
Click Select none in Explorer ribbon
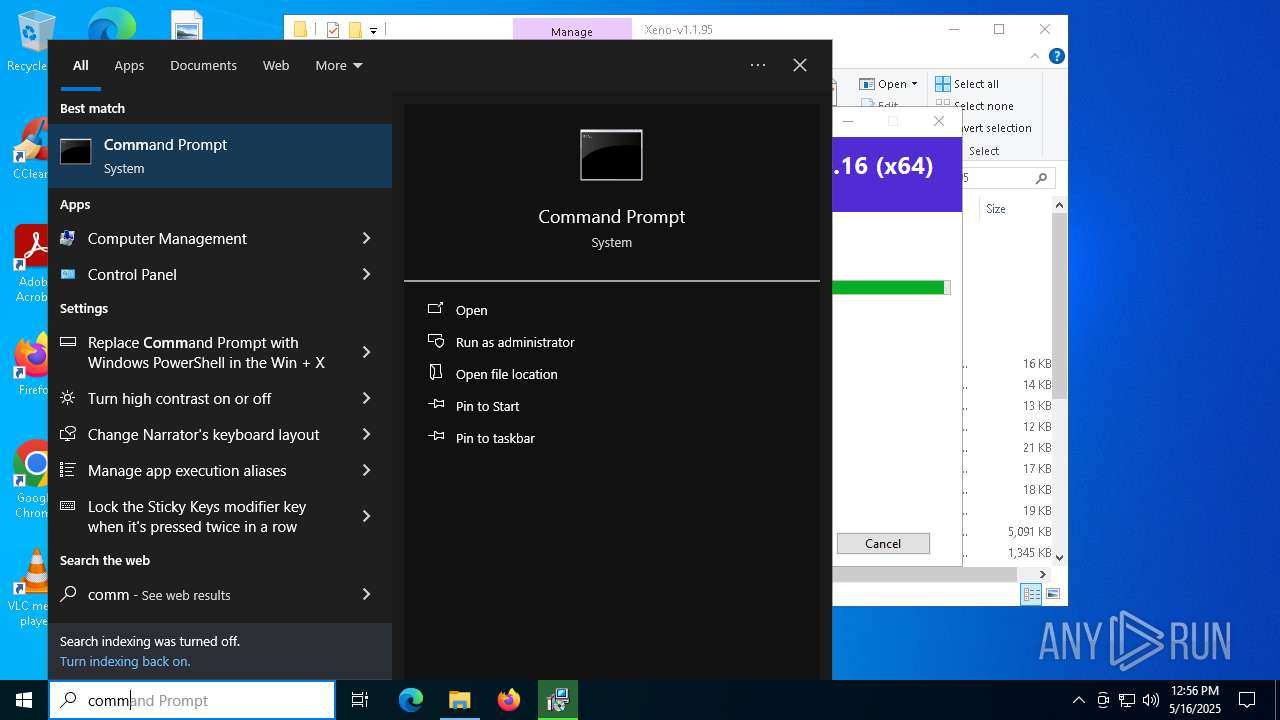click(975, 106)
